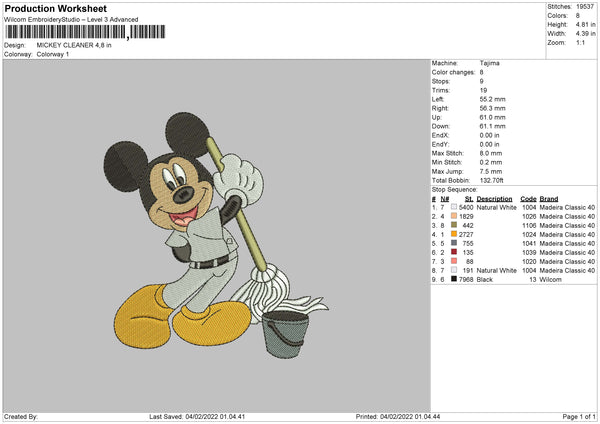Click the orange swatch for code 1024

(x=454, y=234)
